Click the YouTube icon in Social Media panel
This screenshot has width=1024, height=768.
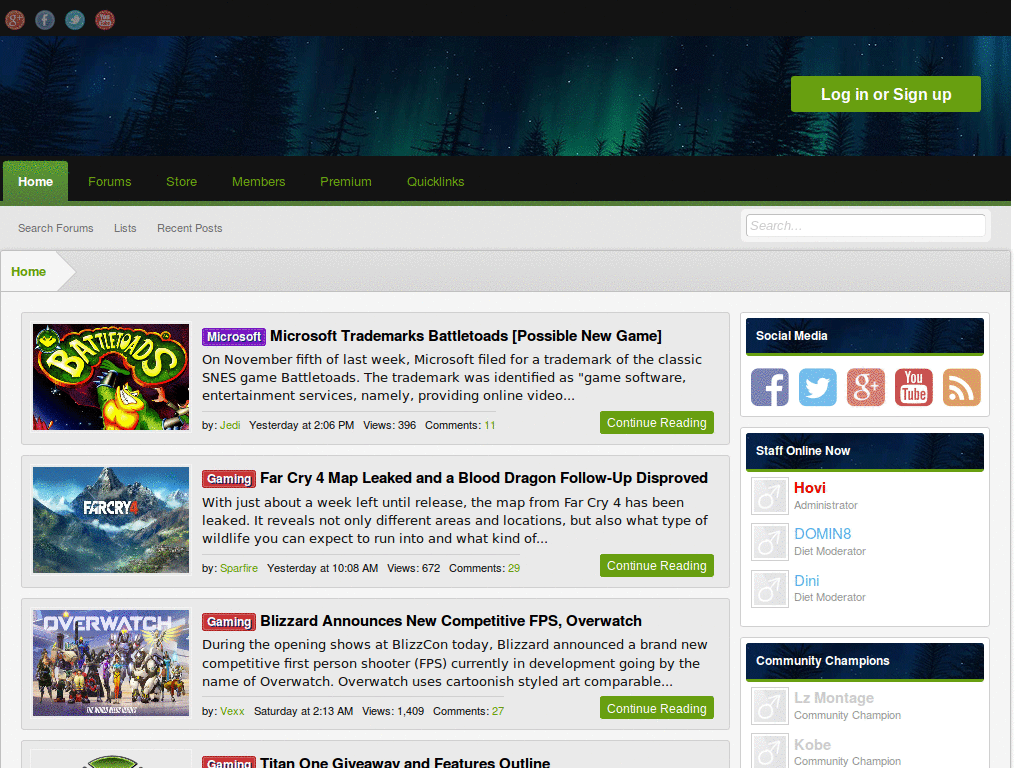coord(914,387)
